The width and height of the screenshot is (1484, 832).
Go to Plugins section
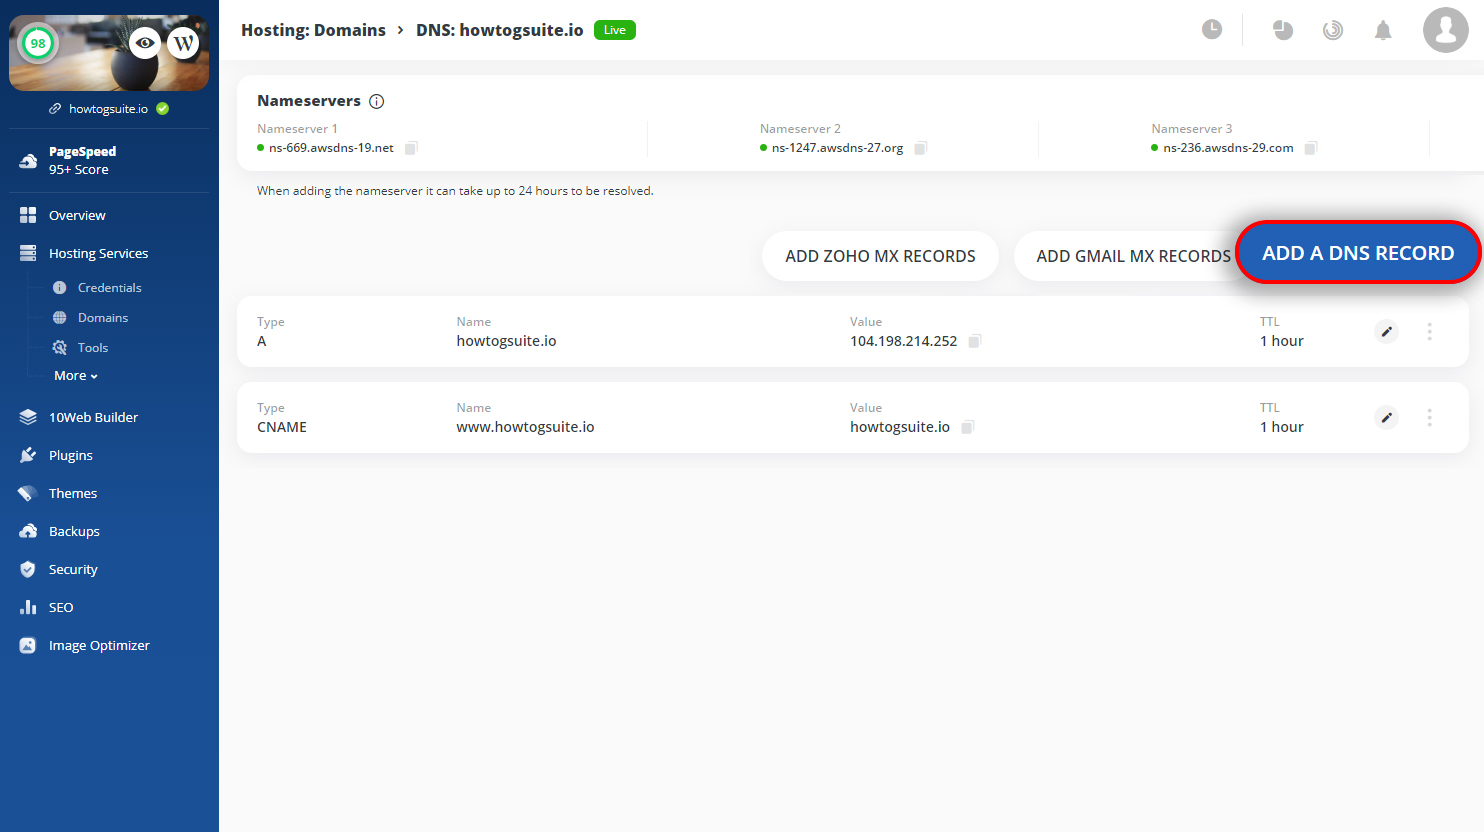point(70,455)
